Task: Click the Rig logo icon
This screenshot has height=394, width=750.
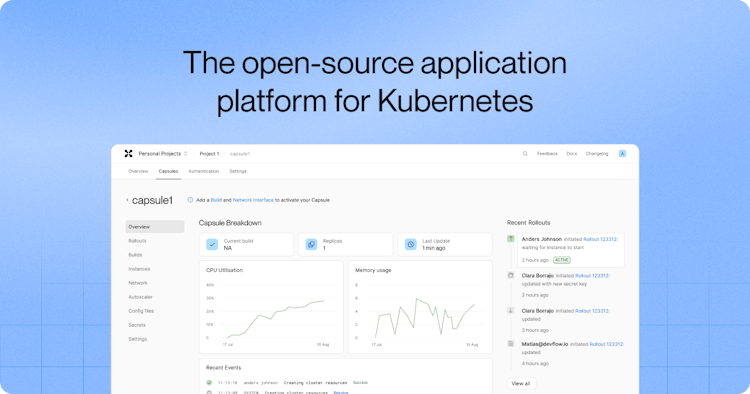Action: 128,153
